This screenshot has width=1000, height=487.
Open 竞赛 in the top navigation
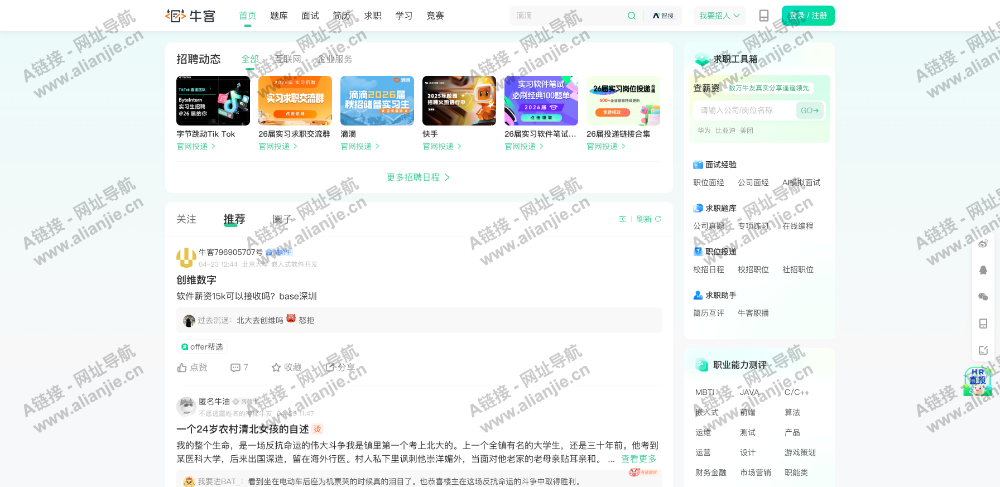point(436,16)
